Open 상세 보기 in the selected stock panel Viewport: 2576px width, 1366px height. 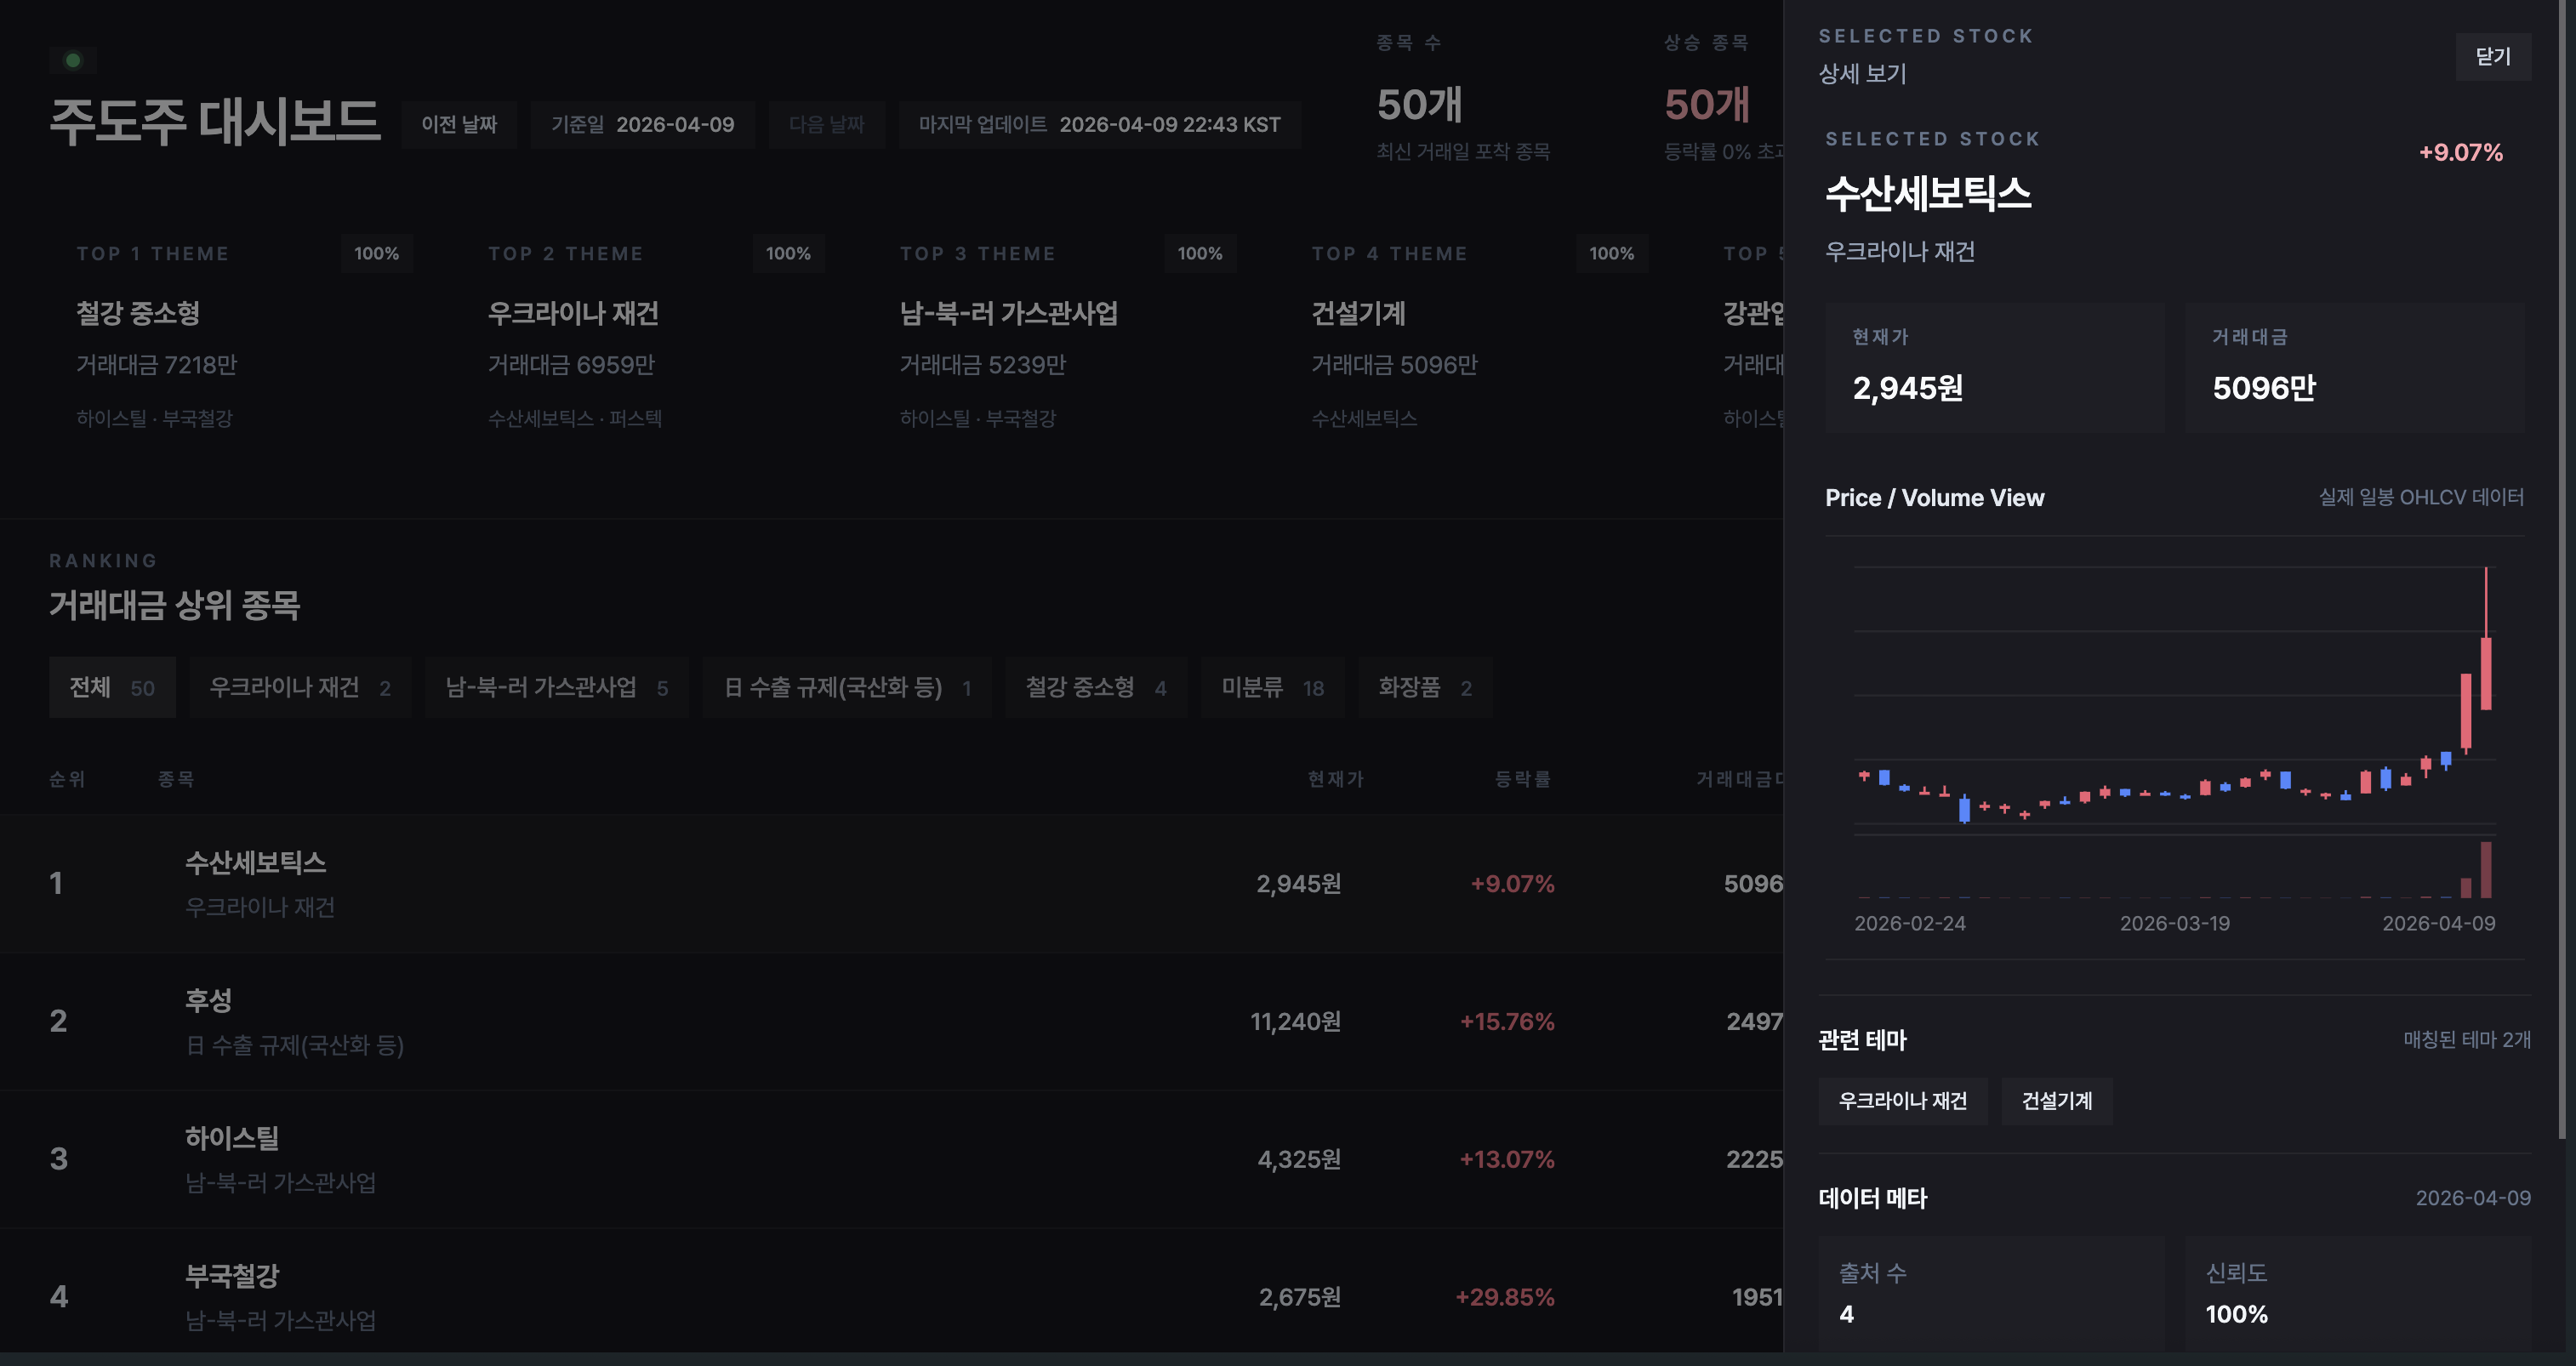[1864, 74]
